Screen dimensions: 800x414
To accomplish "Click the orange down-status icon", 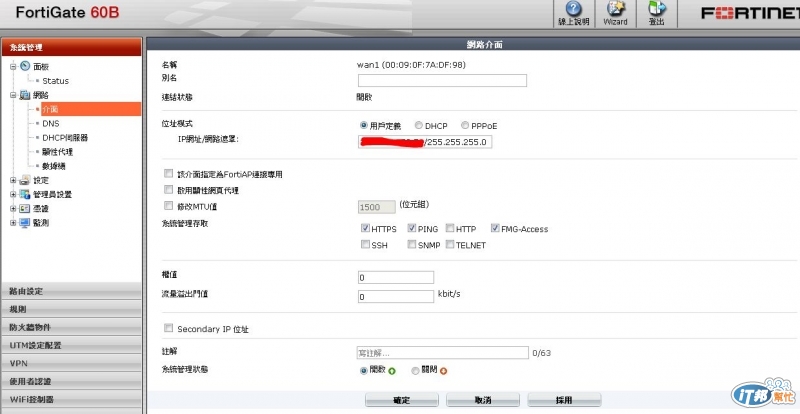I will (x=443, y=371).
